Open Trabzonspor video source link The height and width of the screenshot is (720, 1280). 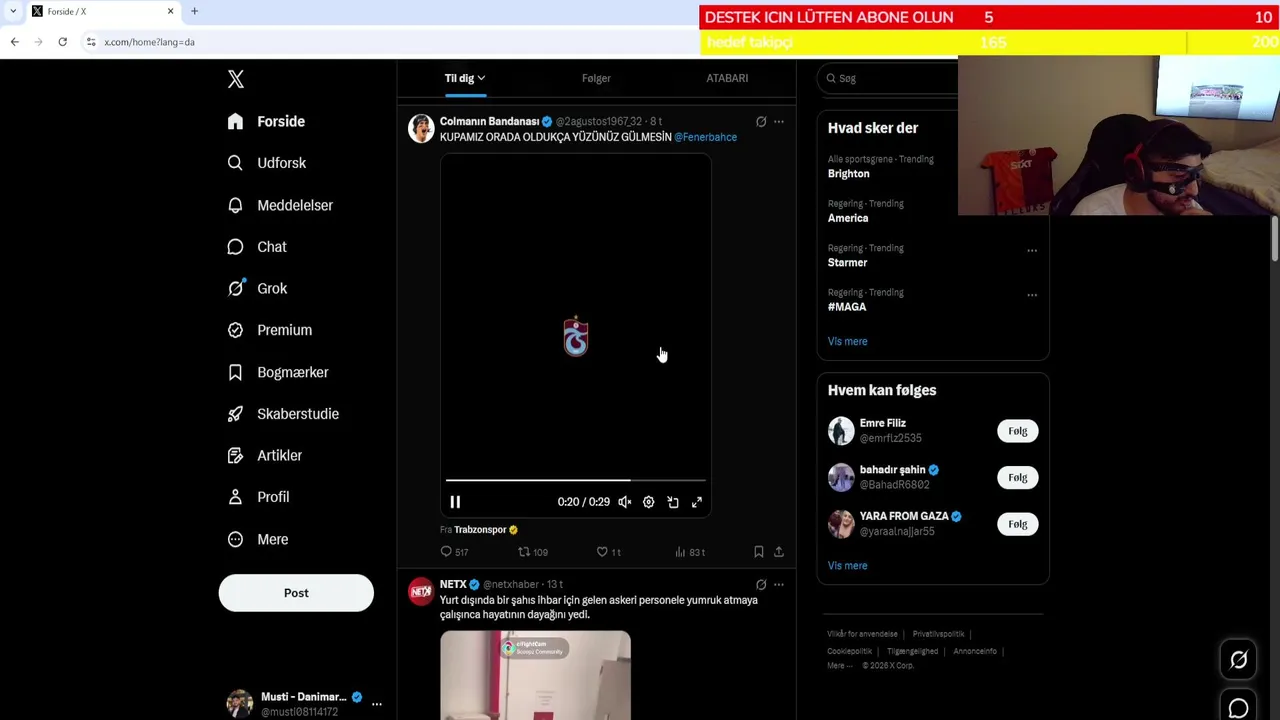coord(486,530)
